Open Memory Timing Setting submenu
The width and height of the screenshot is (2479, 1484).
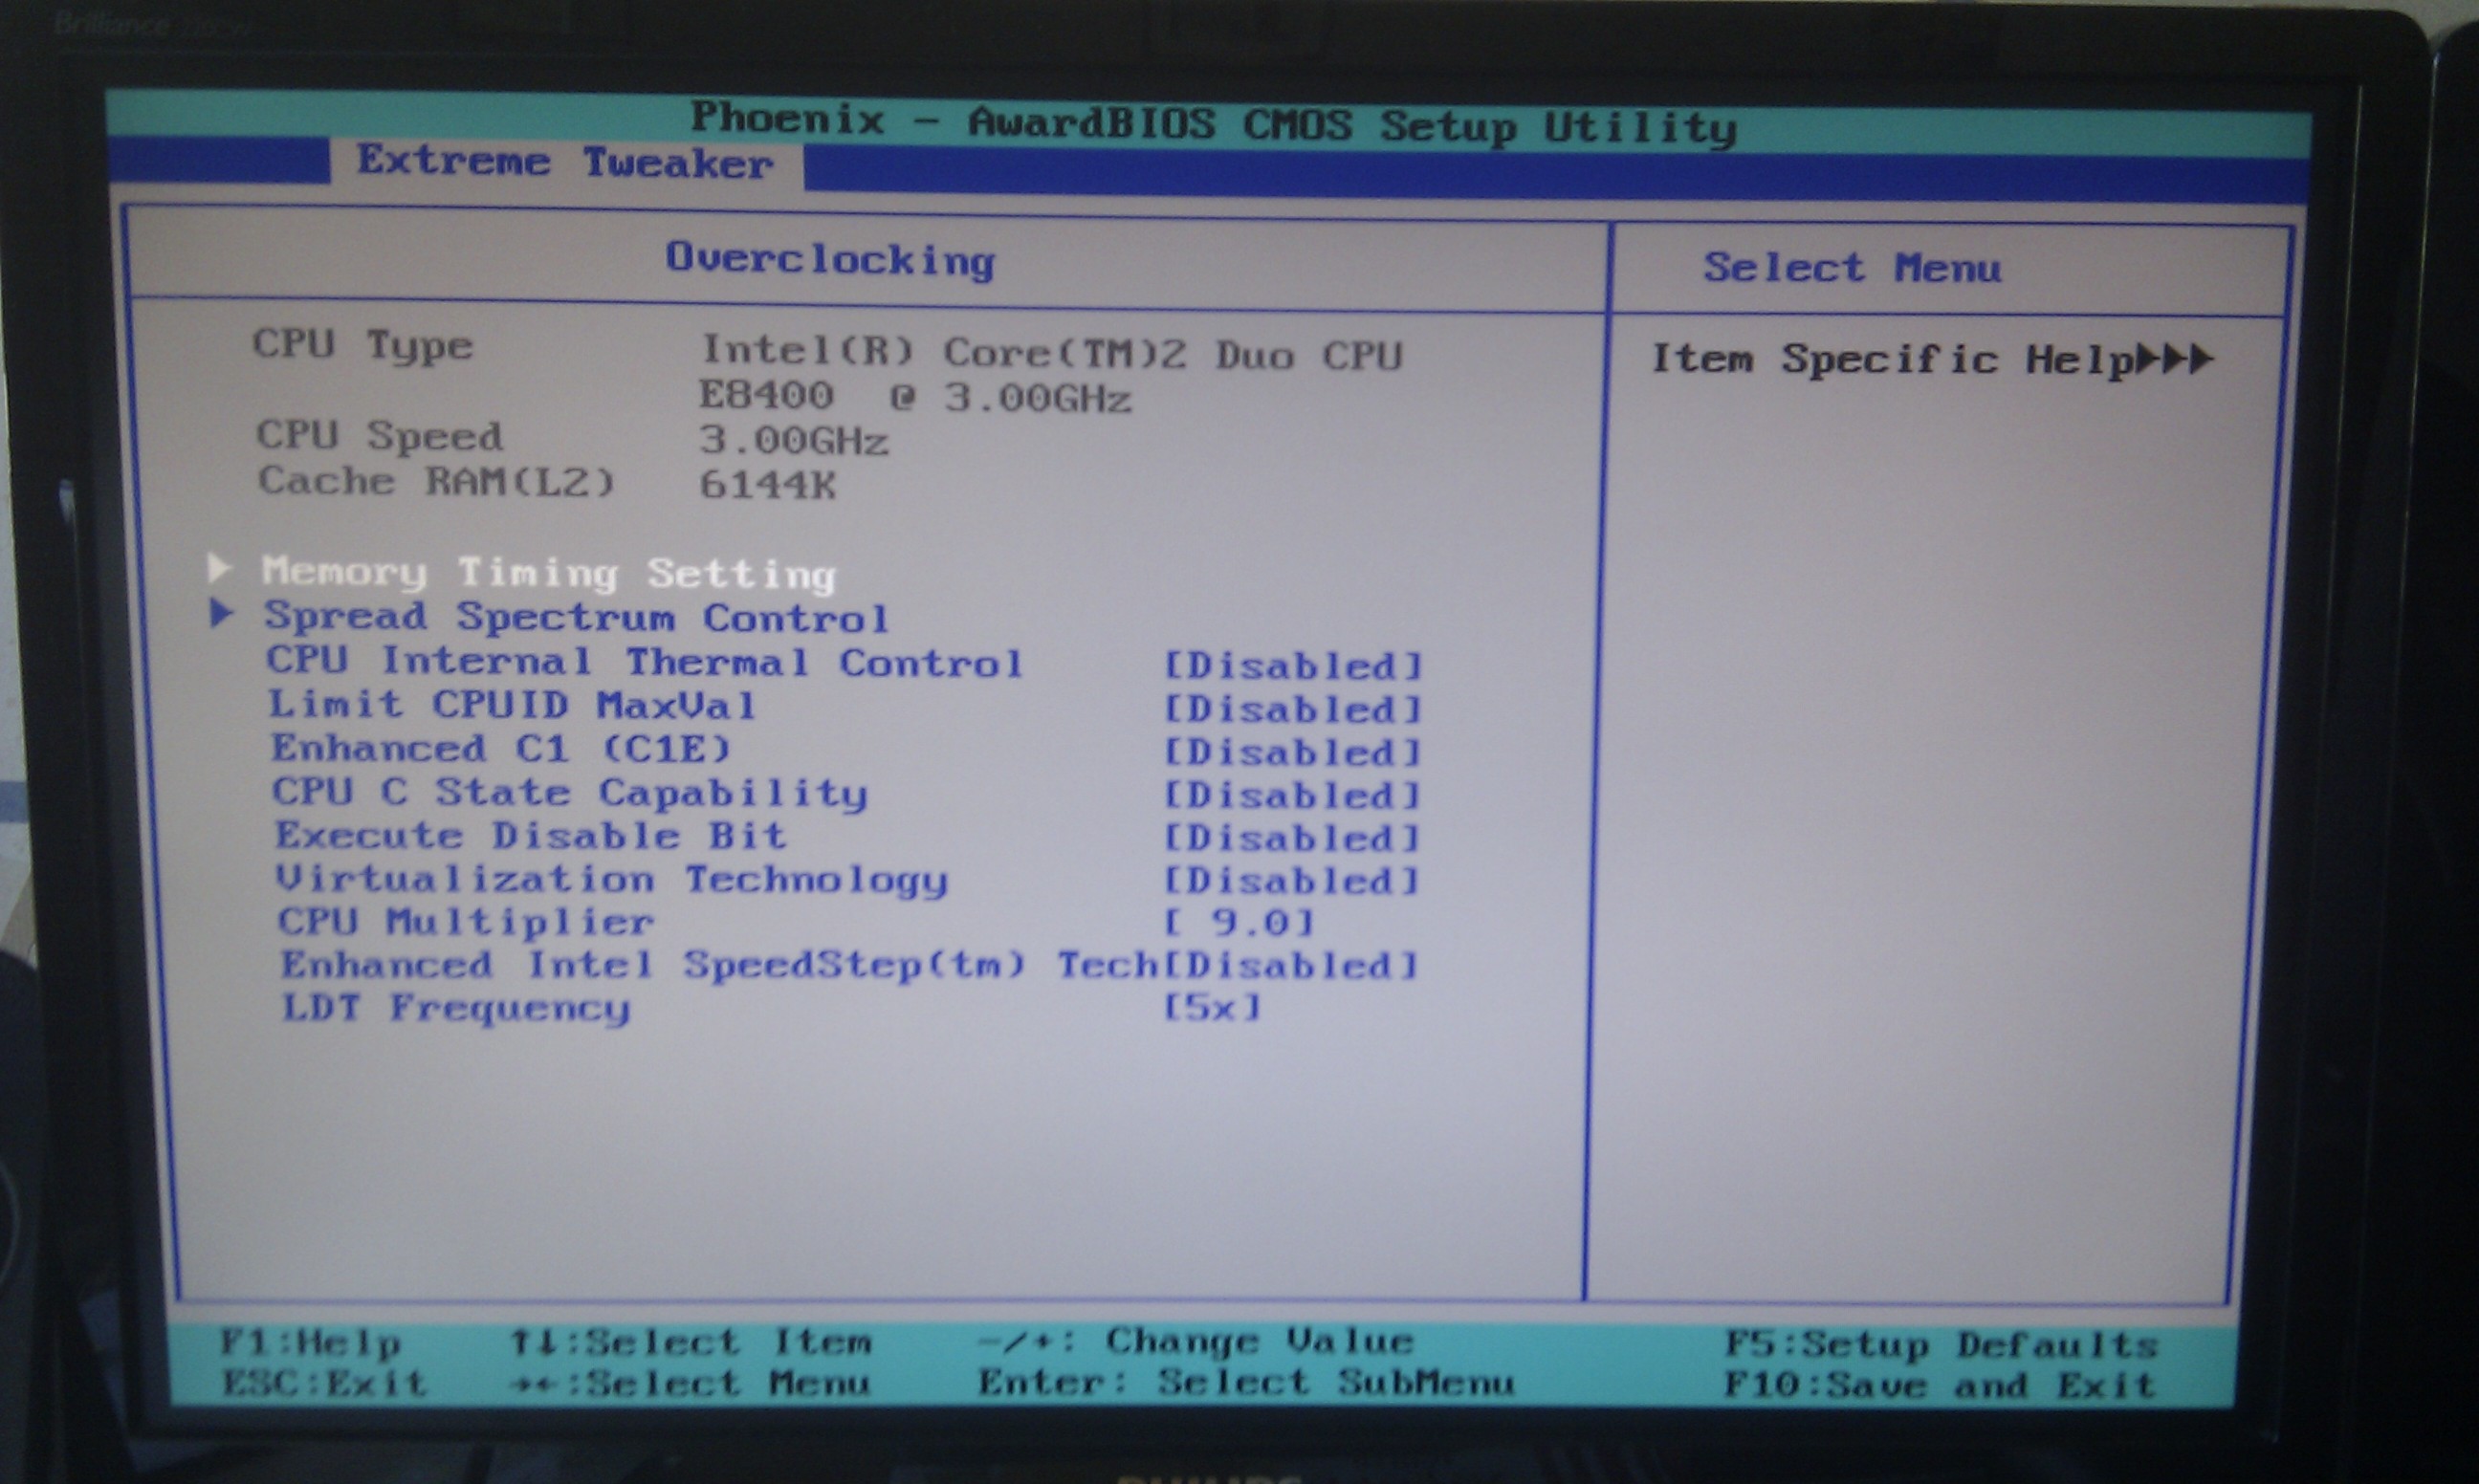tap(547, 573)
